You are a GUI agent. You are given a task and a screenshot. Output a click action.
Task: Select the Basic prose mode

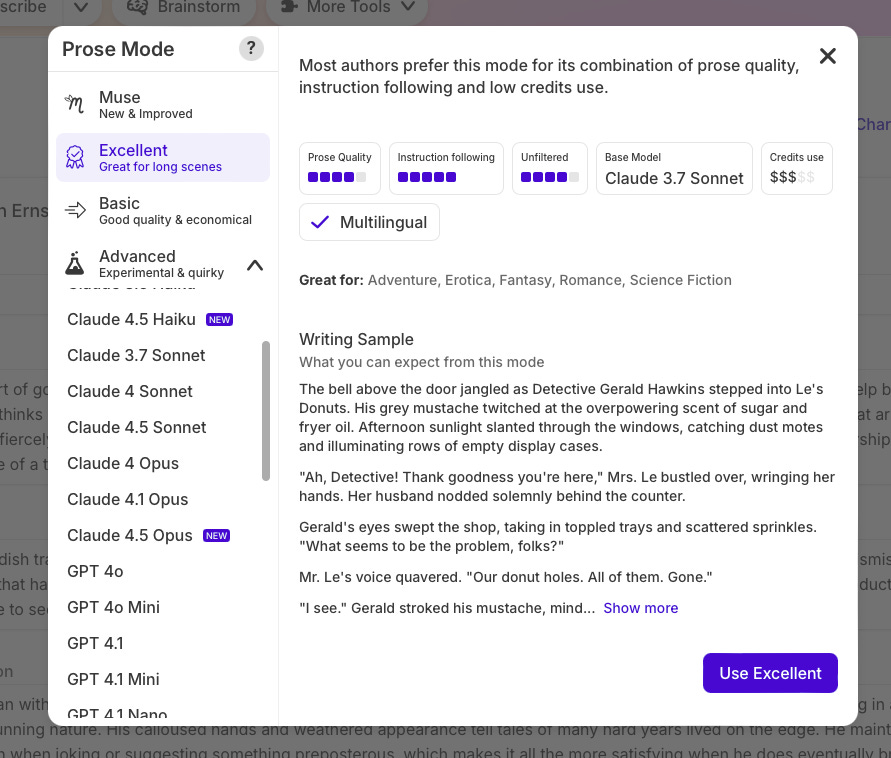[x=163, y=211]
